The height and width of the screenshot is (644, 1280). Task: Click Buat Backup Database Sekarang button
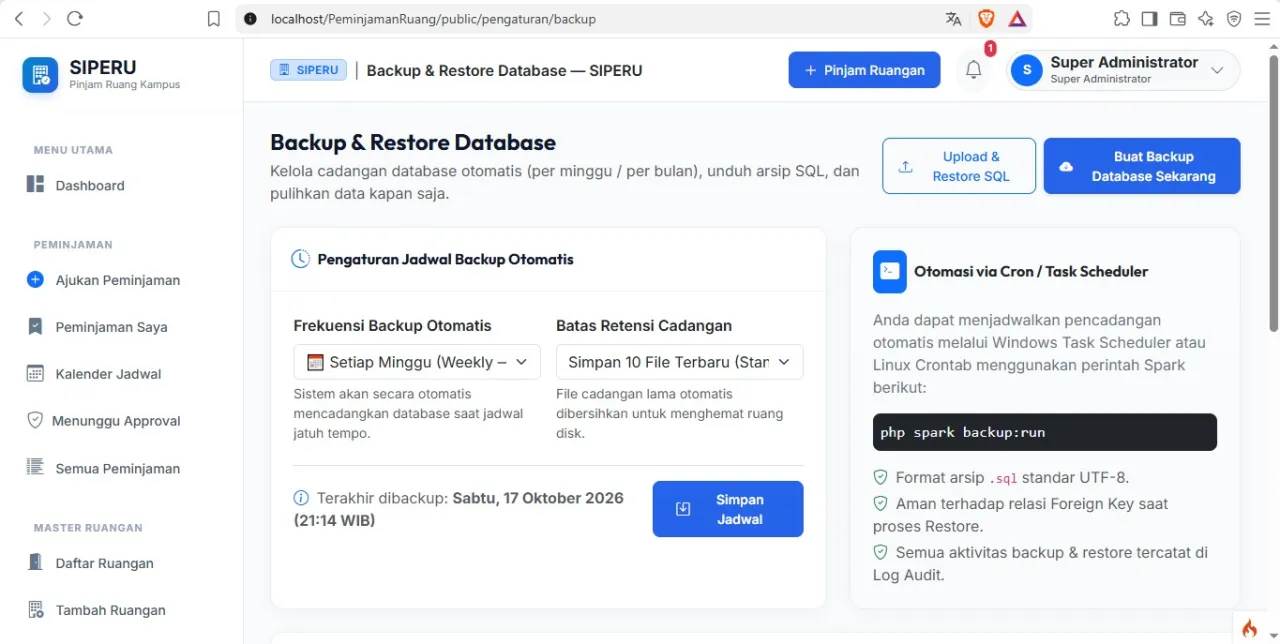(x=1142, y=166)
